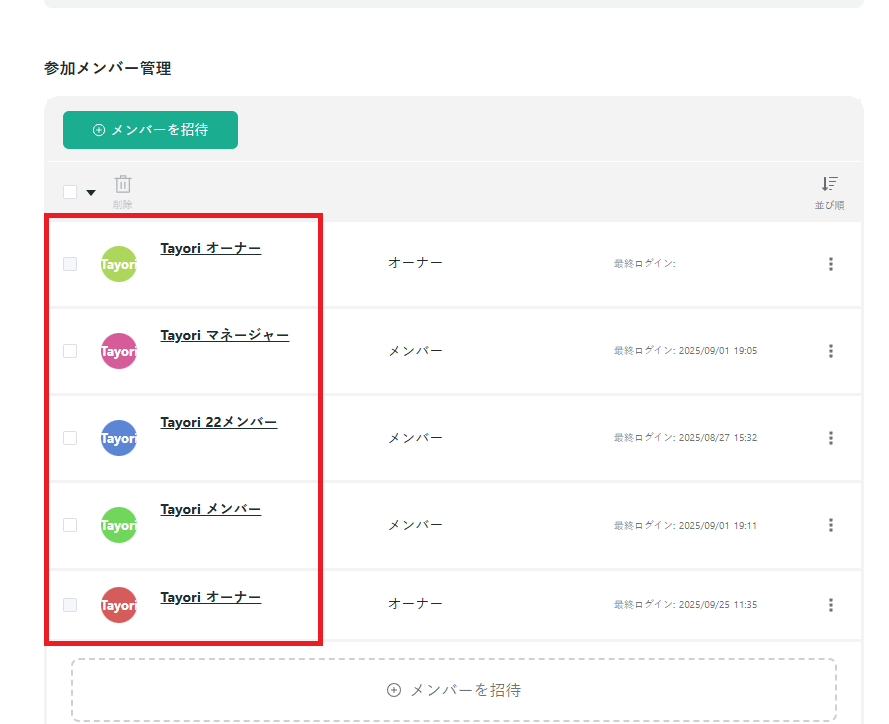
Task: Open kebab menu for top Tayori オーナー row
Action: [x=831, y=263]
